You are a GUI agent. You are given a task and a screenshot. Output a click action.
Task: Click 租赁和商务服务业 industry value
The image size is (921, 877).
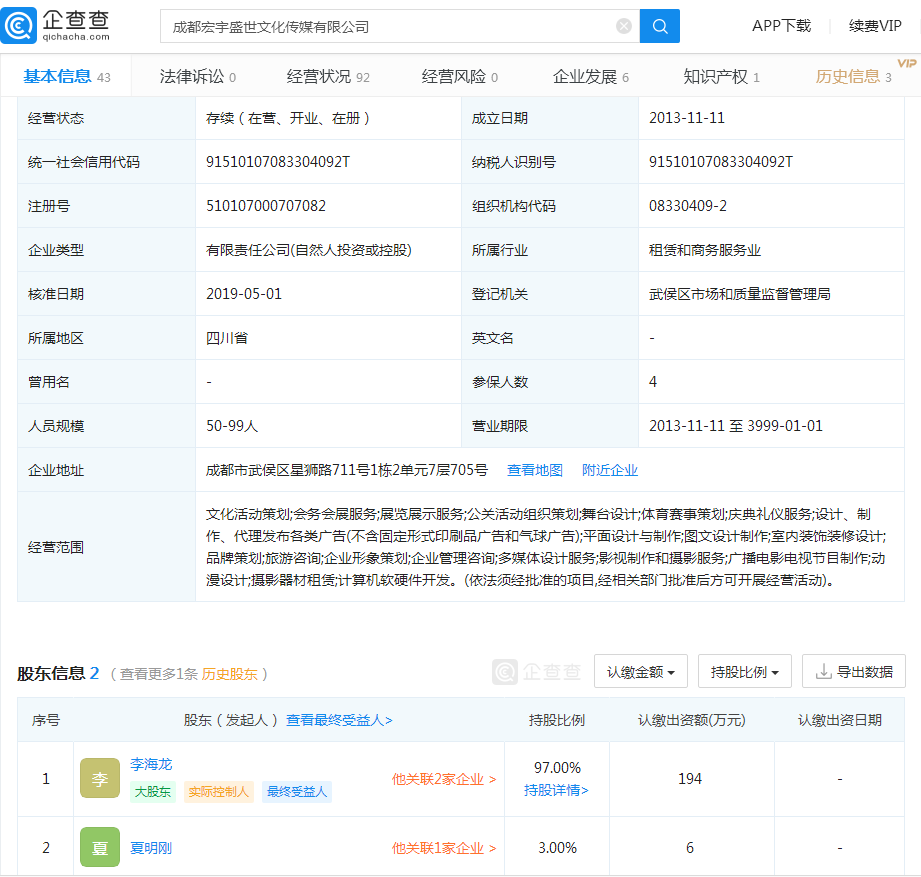705,250
